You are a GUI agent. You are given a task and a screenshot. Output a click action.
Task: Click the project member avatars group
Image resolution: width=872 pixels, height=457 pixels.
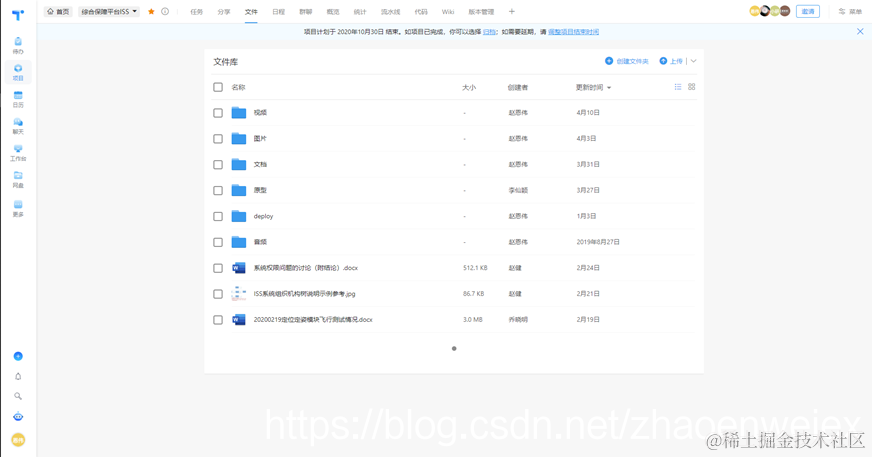click(x=770, y=11)
